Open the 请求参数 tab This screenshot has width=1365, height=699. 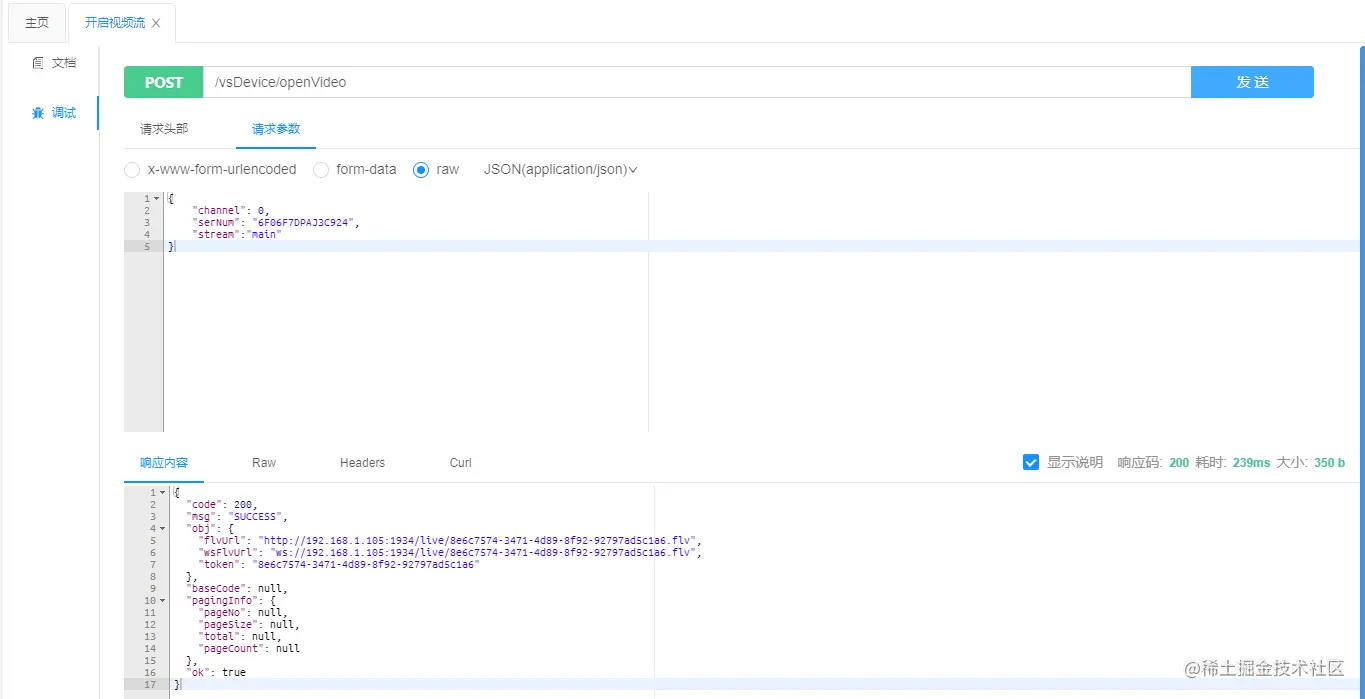click(x=276, y=129)
